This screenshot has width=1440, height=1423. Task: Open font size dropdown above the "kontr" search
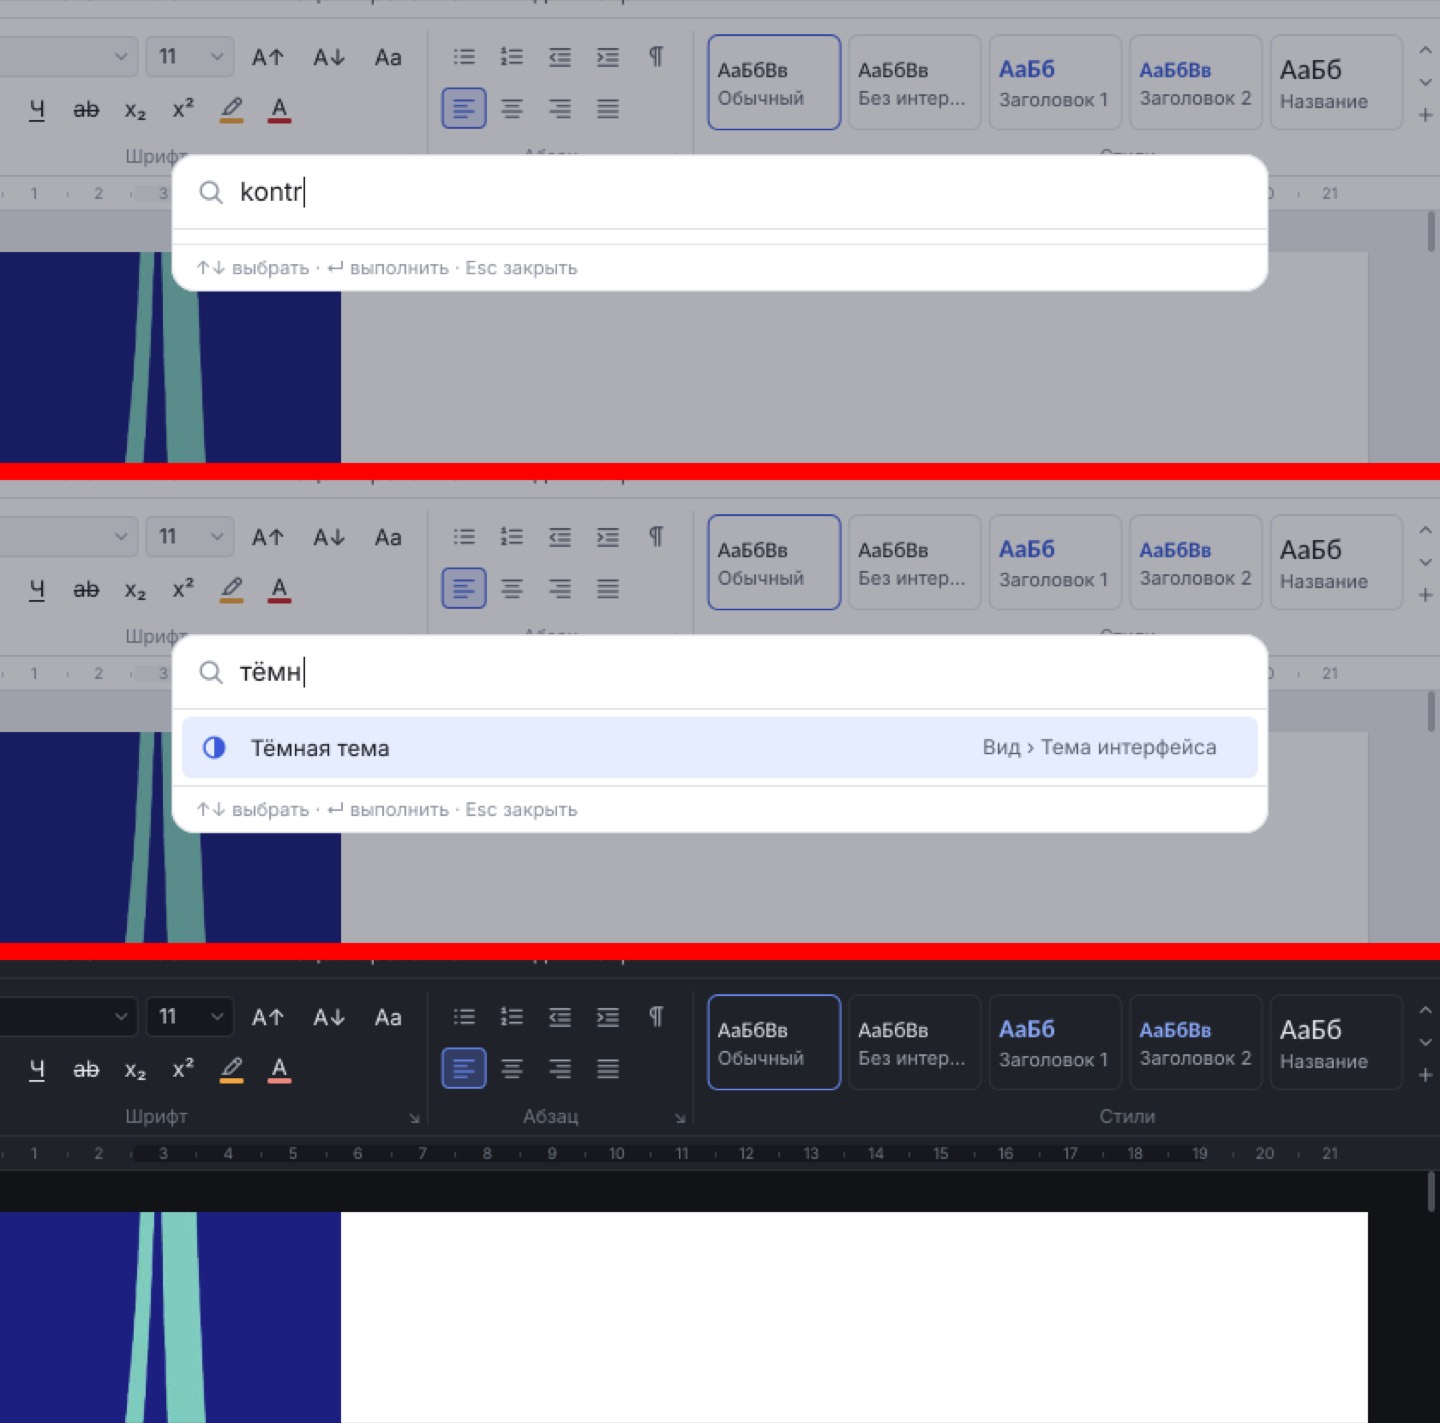pyautogui.click(x=190, y=57)
